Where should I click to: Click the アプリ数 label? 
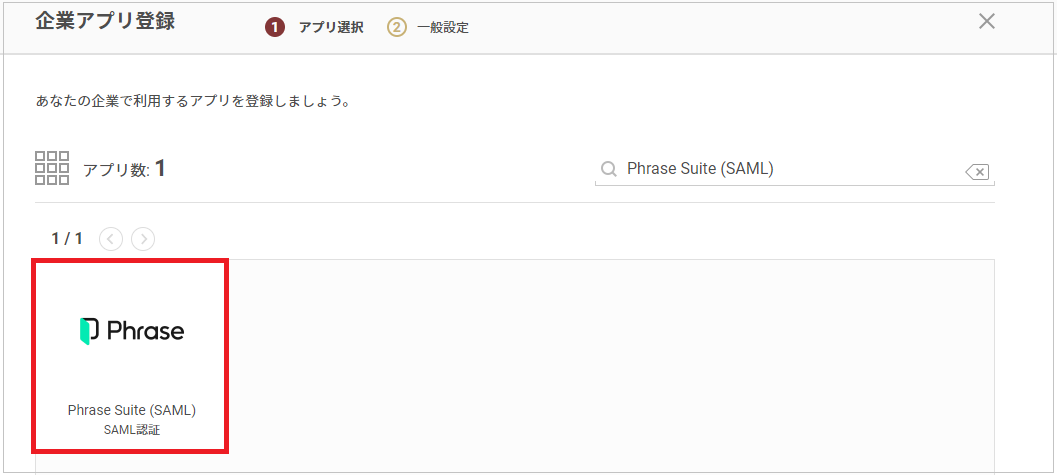click(116, 170)
